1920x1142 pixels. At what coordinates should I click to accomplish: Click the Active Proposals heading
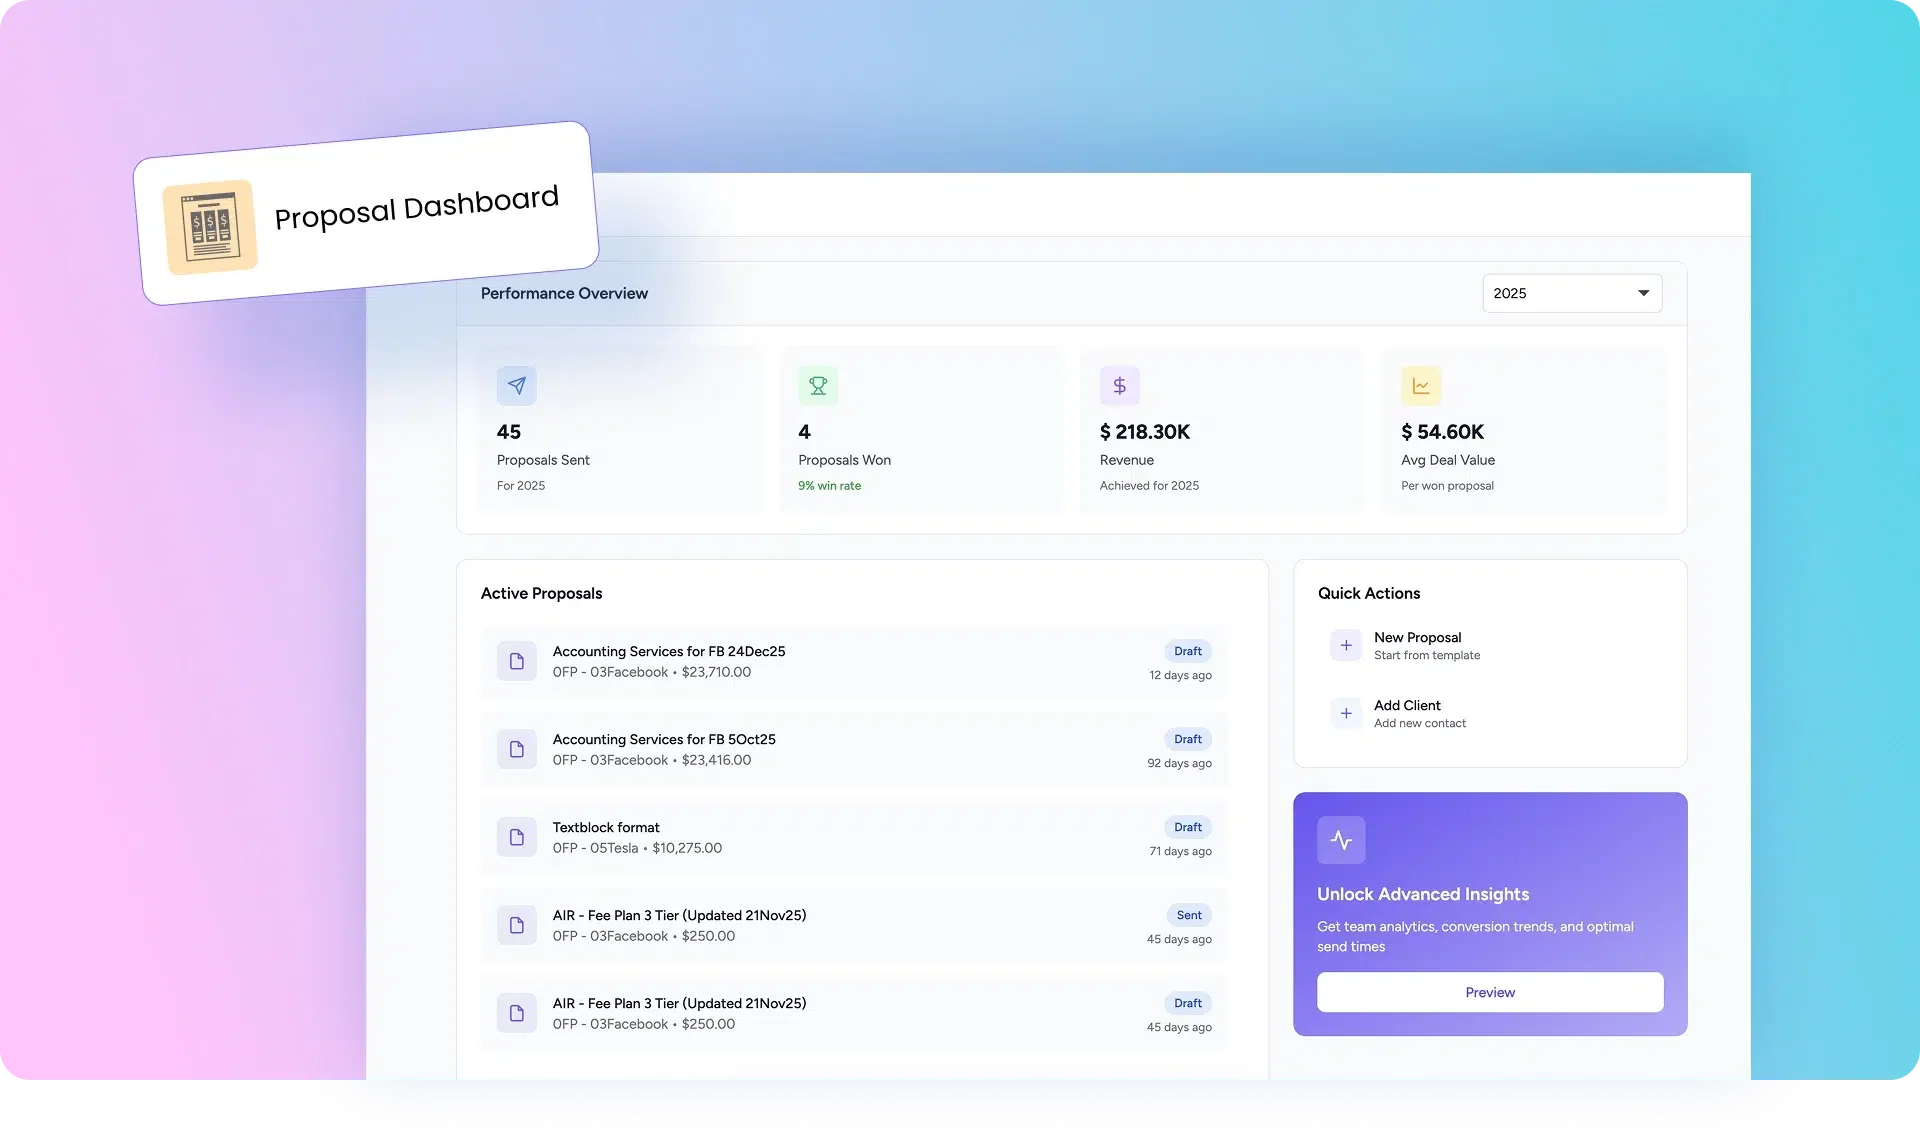coord(541,593)
